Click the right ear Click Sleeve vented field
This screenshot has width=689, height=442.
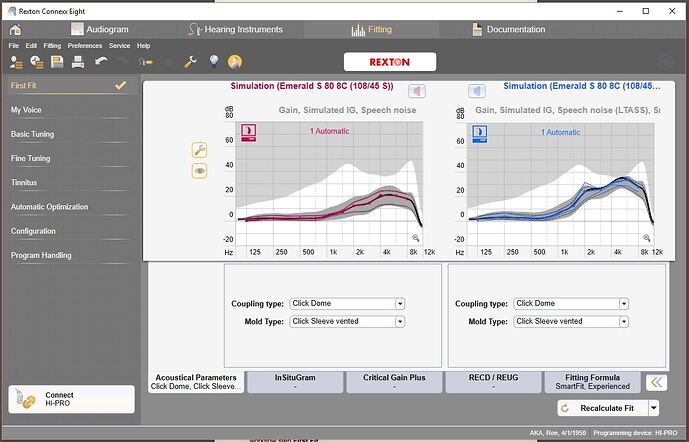[x=347, y=322]
